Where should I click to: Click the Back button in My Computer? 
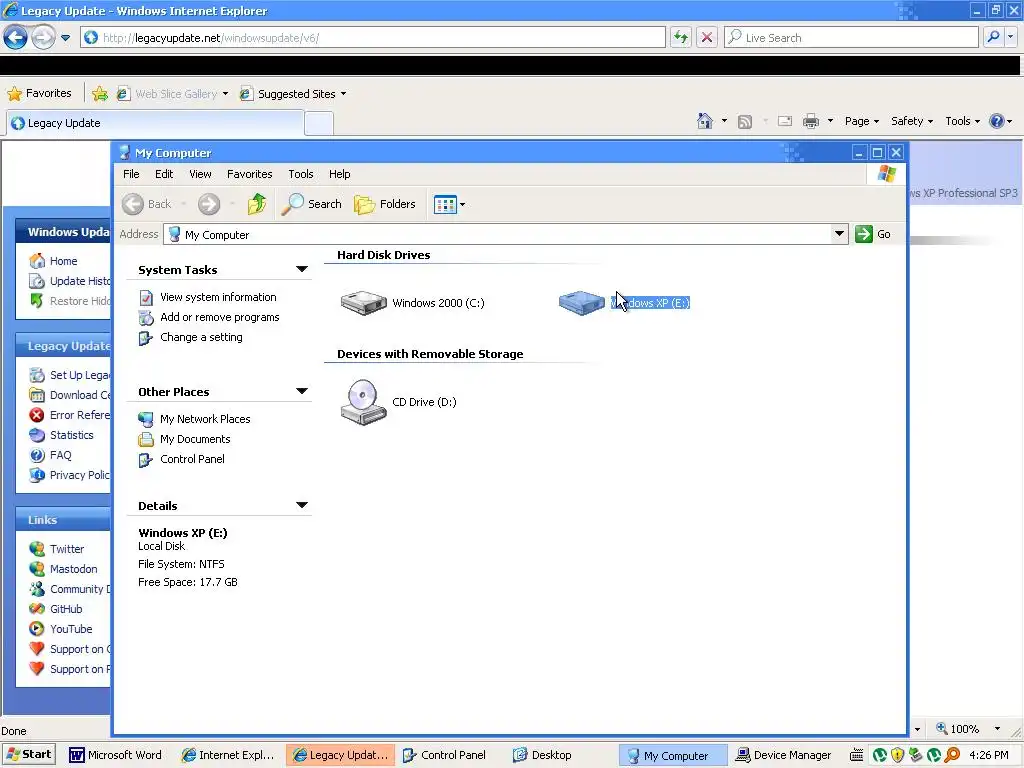[148, 204]
